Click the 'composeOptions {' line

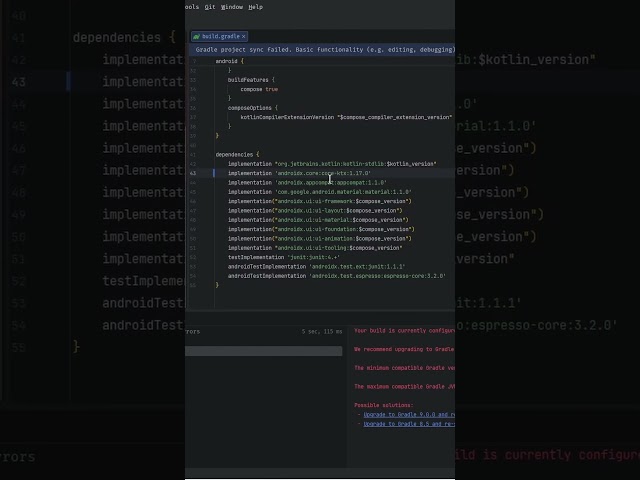tap(253, 108)
